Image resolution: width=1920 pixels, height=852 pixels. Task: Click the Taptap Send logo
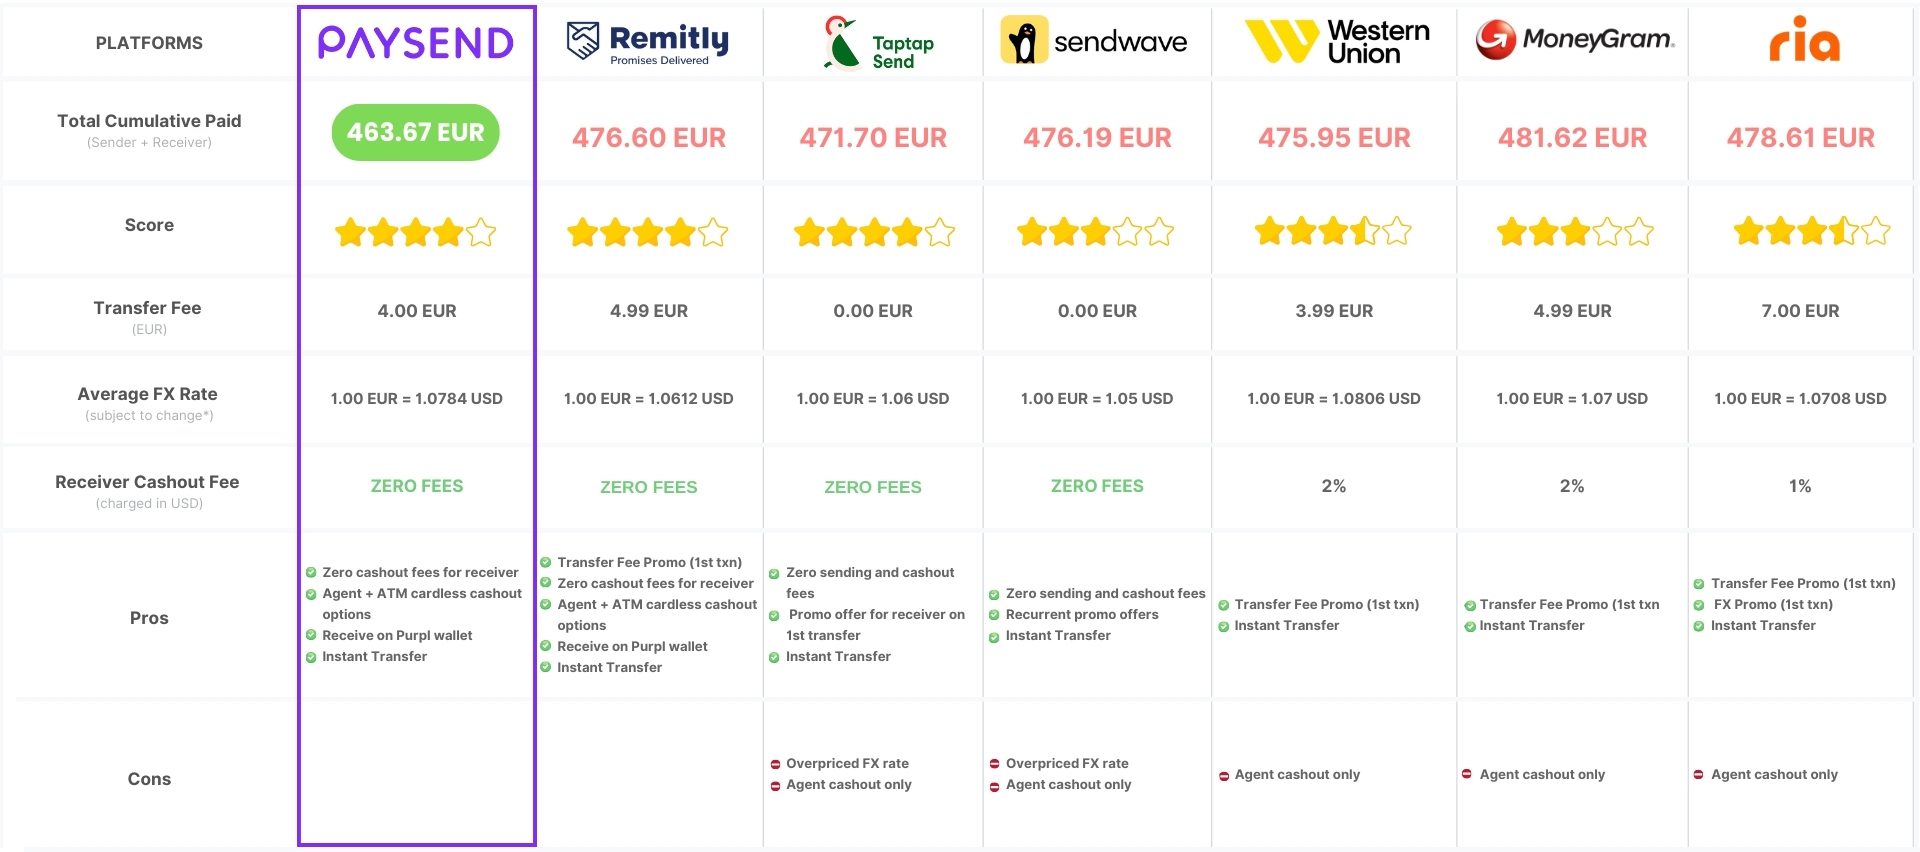pos(877,44)
